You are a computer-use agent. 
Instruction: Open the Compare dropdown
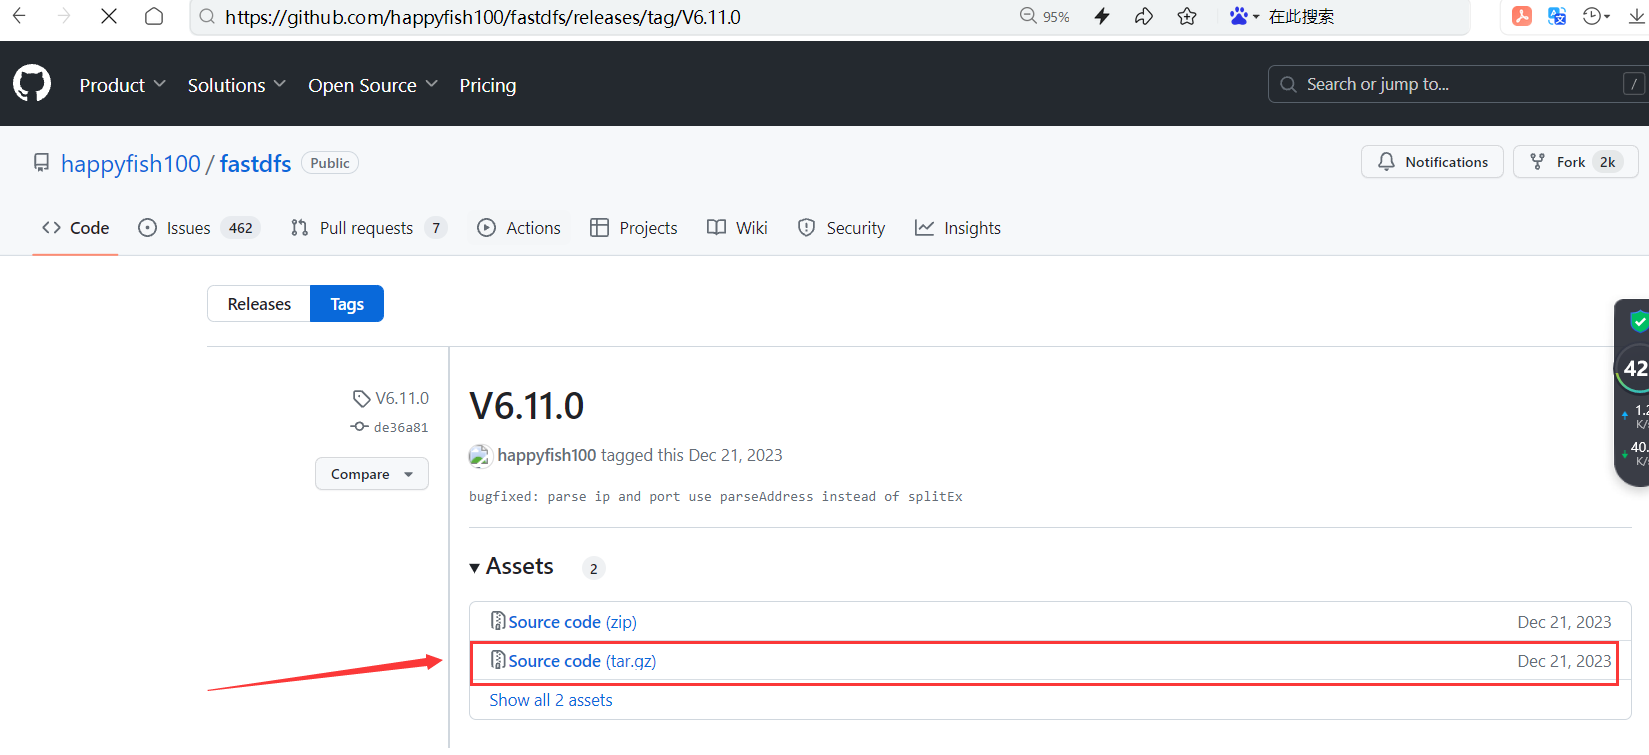click(372, 474)
